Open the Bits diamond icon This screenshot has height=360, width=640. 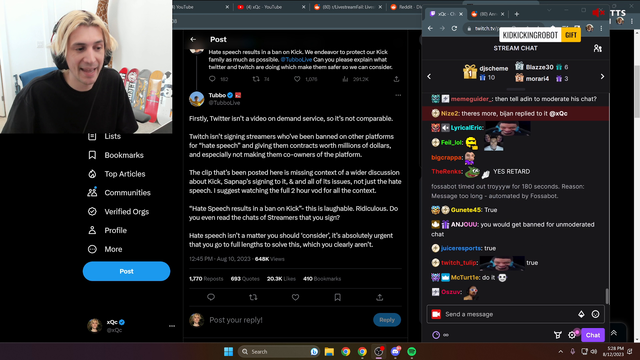[581, 314]
